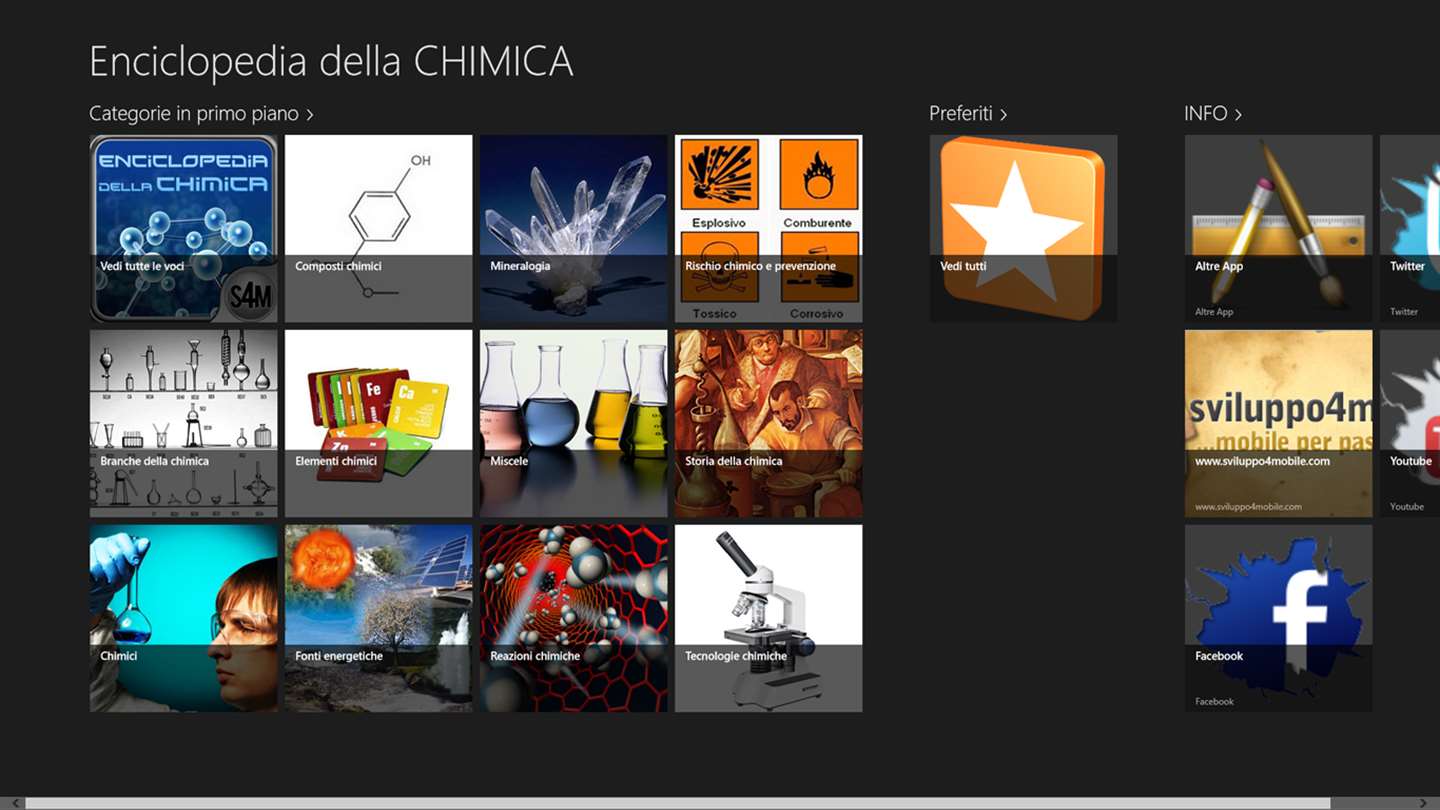Screen dimensions: 1440x810
Task: Open the Miscele flasks tile
Action: click(x=573, y=423)
